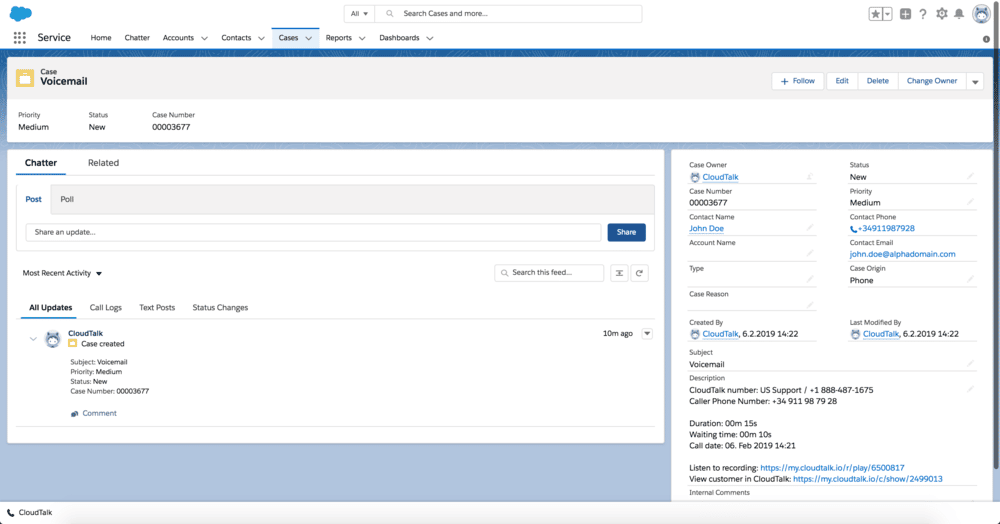
Task: Click the Share an update text box
Action: pyautogui.click(x=313, y=232)
